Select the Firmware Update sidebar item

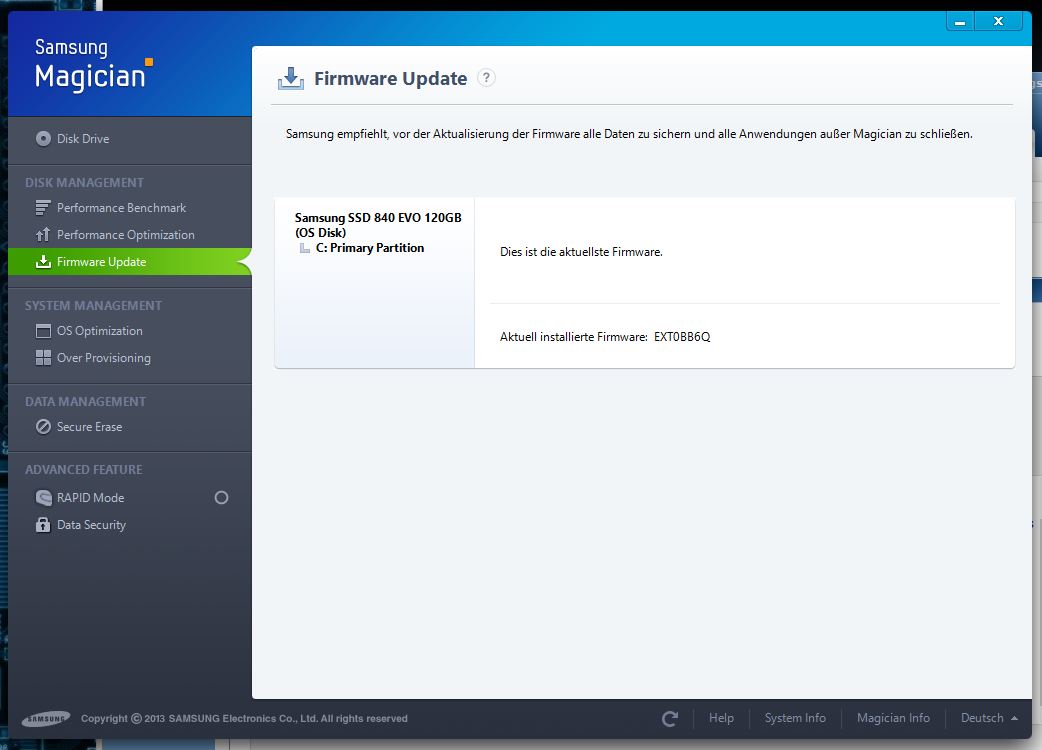(130, 262)
